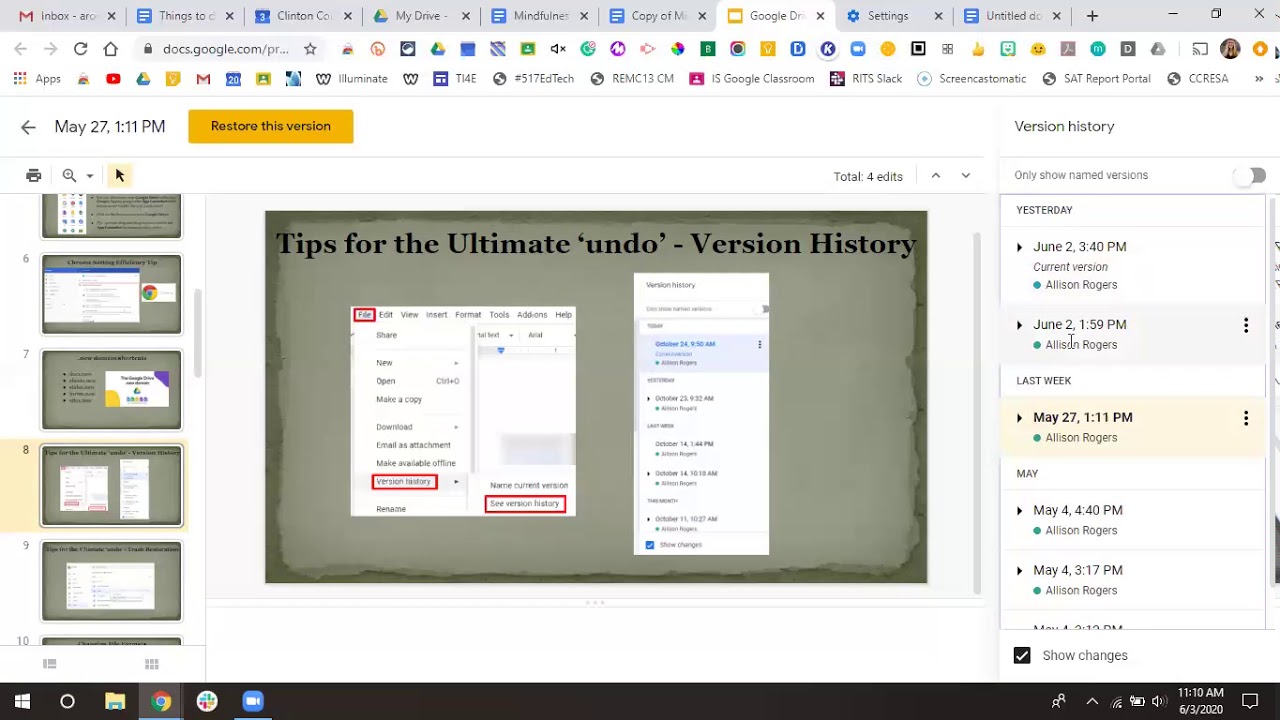Image resolution: width=1280 pixels, height=720 pixels.
Task: Switch to filmstrip view icon
Action: coord(50,664)
